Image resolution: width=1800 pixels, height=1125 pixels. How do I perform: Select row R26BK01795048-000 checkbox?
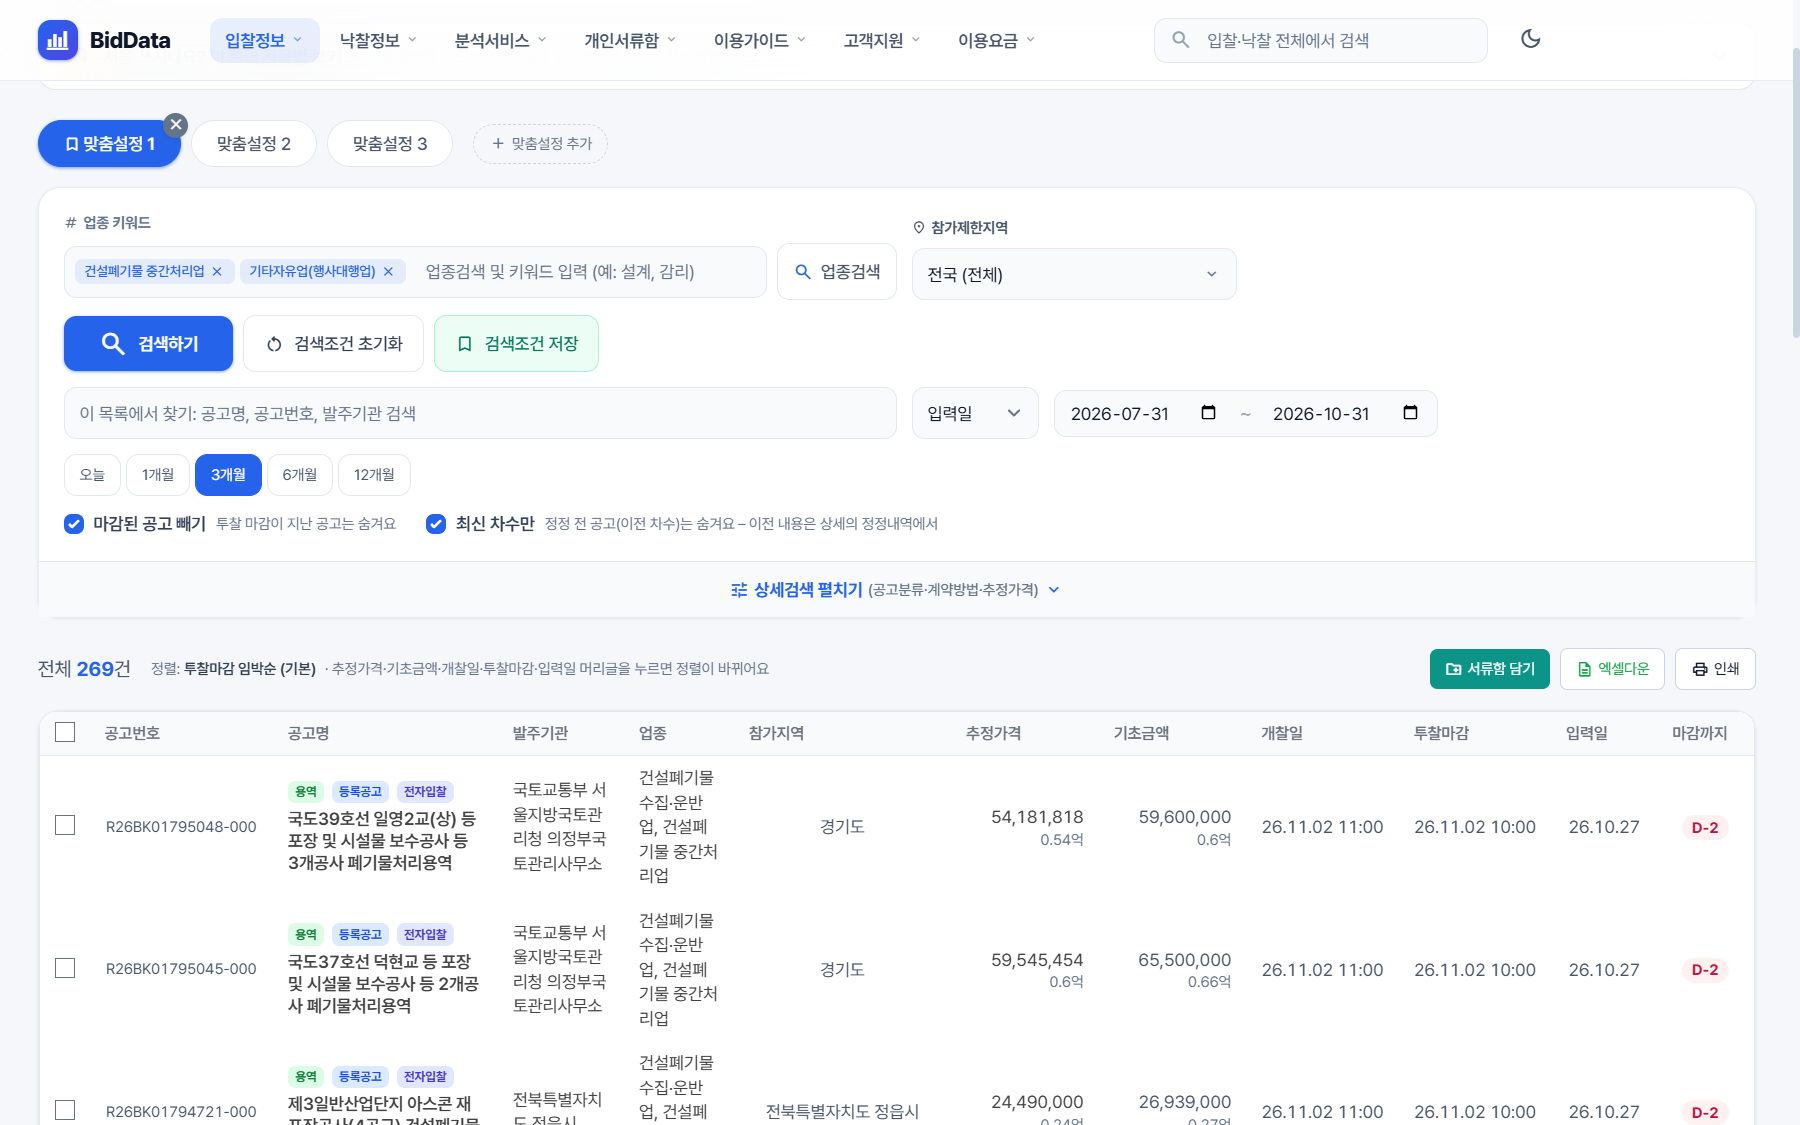click(65, 825)
